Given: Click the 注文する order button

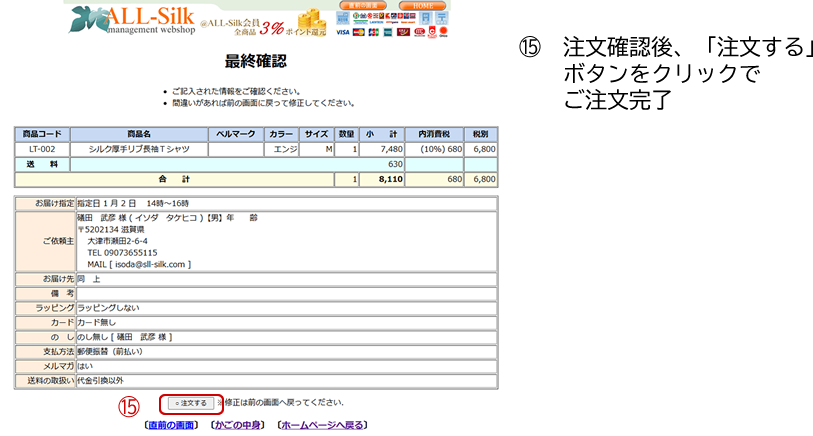Looking at the screenshot, I should (x=191, y=403).
